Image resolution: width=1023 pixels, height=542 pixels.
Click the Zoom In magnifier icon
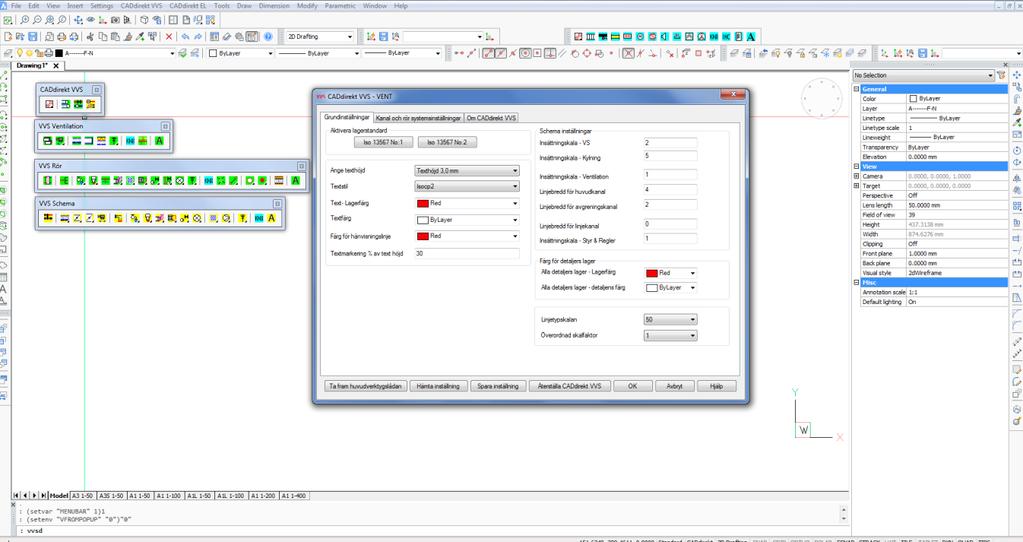[25, 21]
